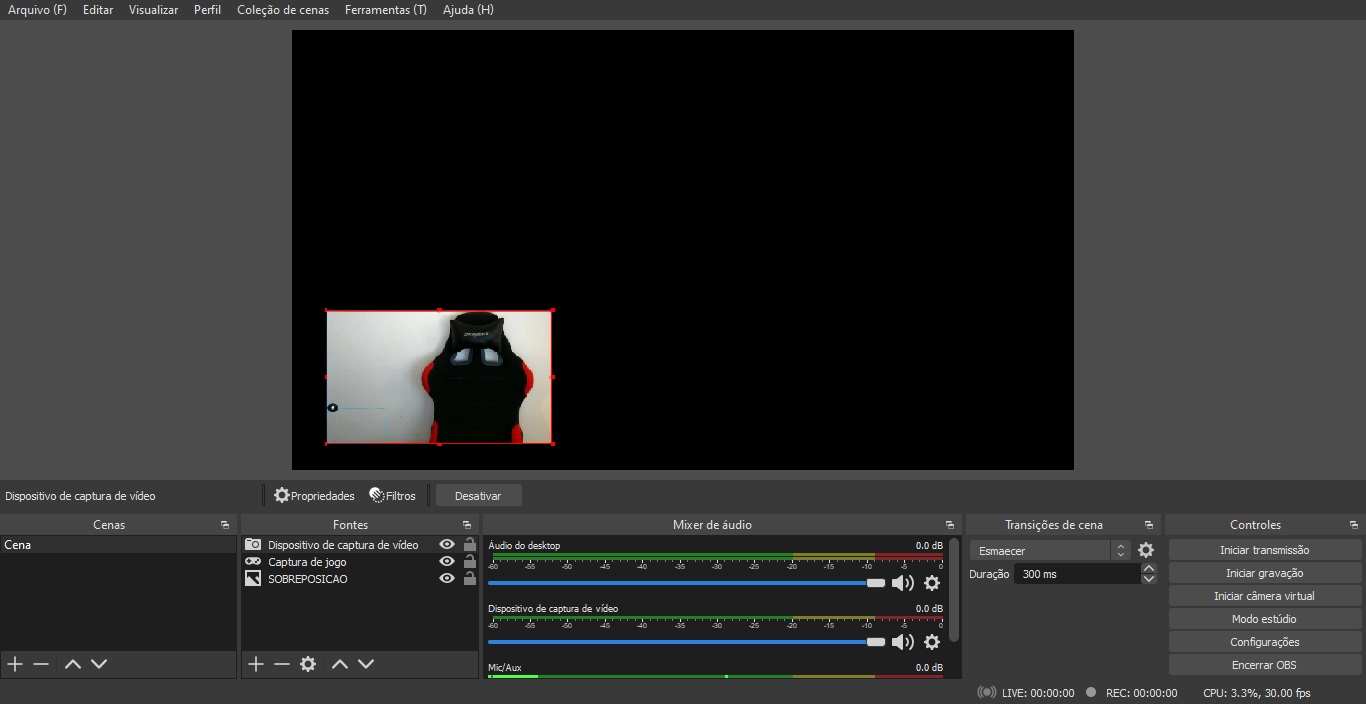Move selected scene down in Cenas
The image size is (1366, 704).
click(x=99, y=664)
